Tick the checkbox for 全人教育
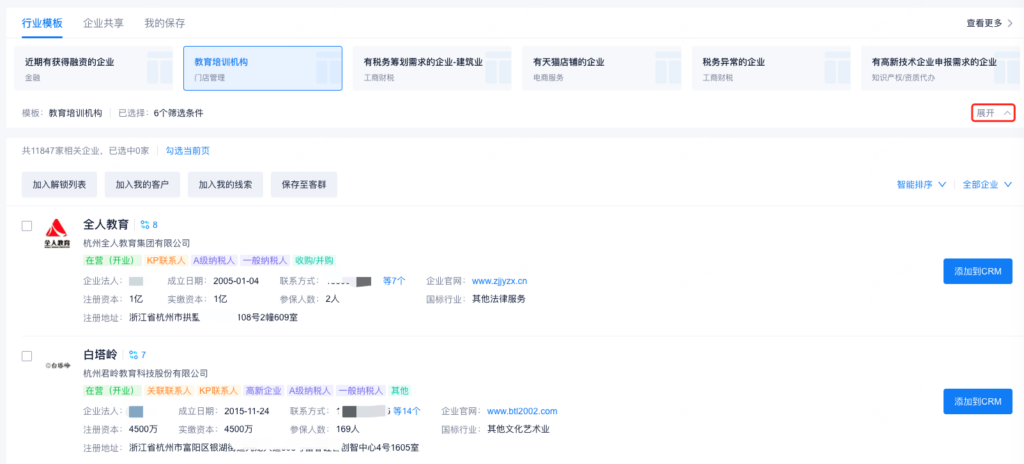The height and width of the screenshot is (464, 1024). [27, 226]
